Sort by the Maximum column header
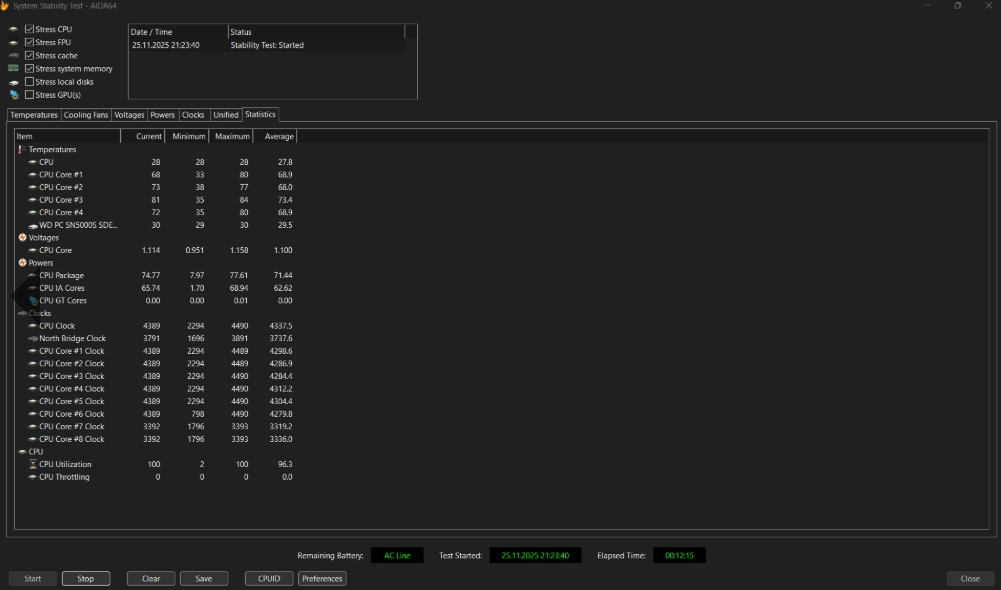This screenshot has height=590, width=1001. (231, 136)
